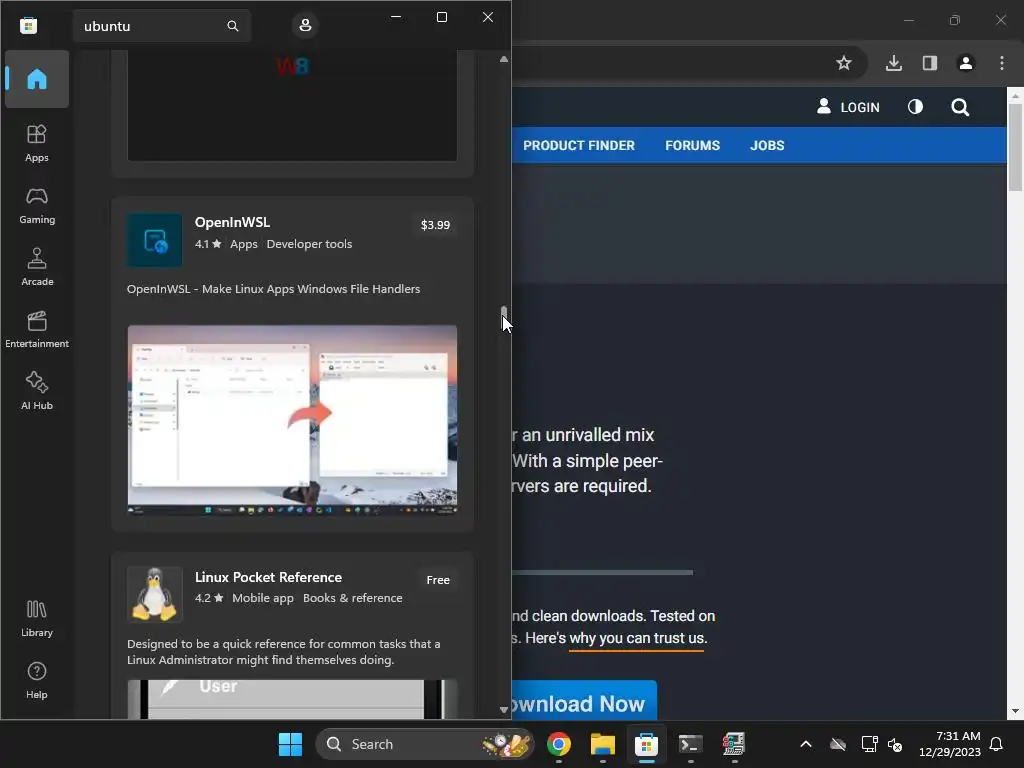Open the OpenInWSL screenshot preview
This screenshot has width=1024, height=768.
(x=292, y=420)
